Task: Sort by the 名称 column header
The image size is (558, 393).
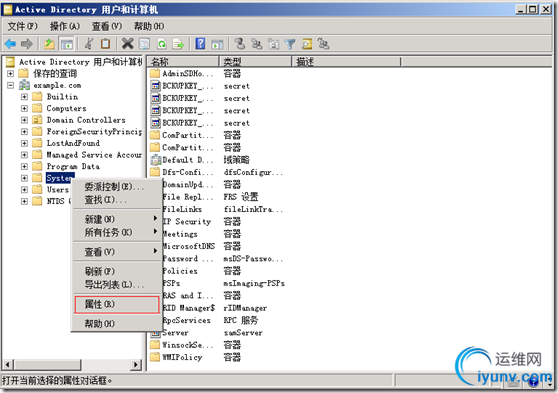Action: pyautogui.click(x=183, y=62)
